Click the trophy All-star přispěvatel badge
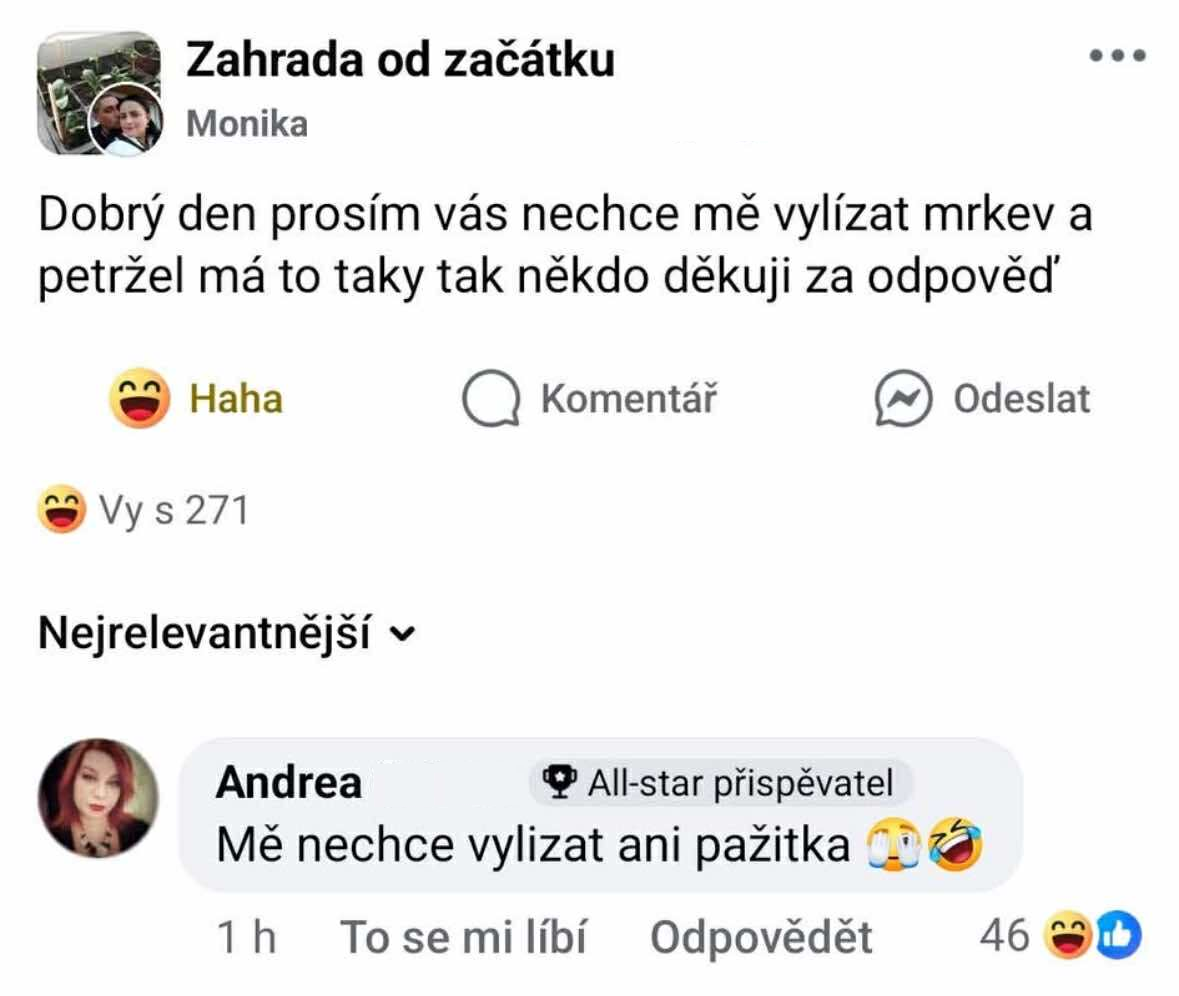Viewport: 1179px width, 996px height. coord(720,783)
